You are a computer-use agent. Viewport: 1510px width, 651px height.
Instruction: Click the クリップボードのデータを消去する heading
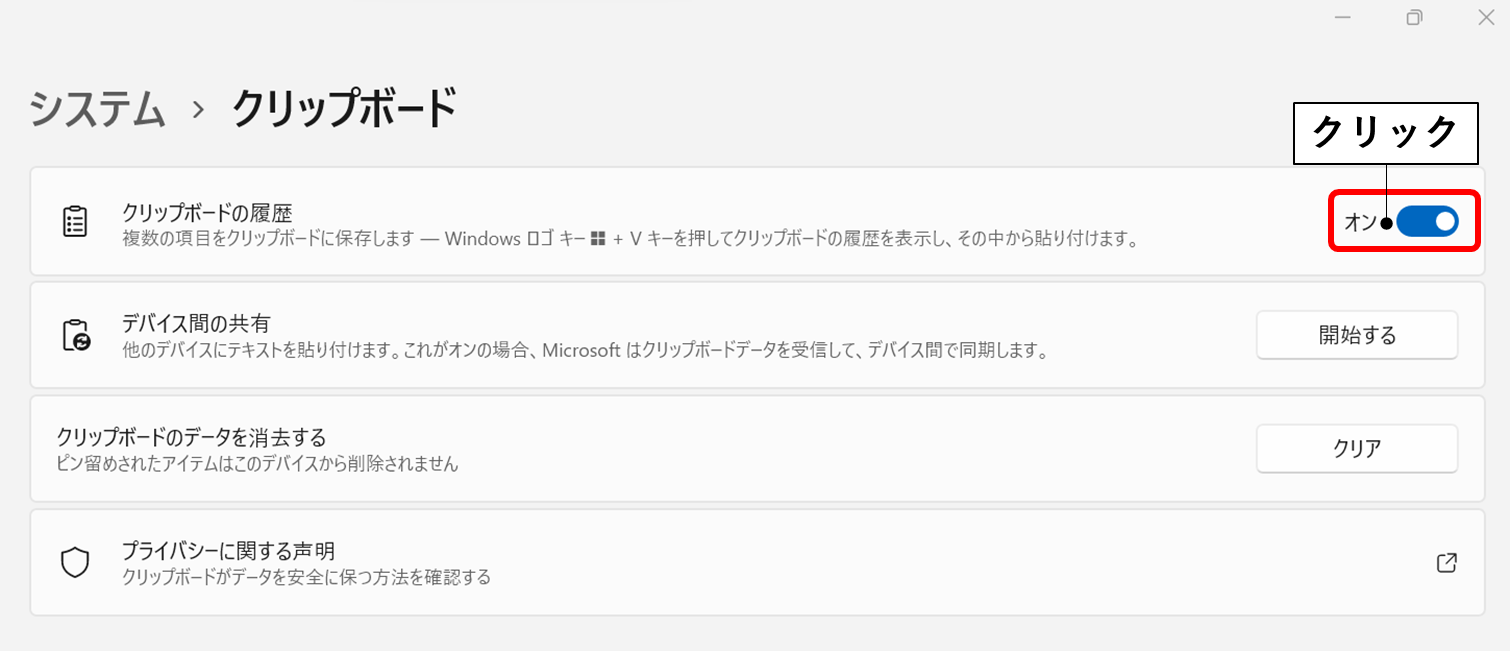192,438
